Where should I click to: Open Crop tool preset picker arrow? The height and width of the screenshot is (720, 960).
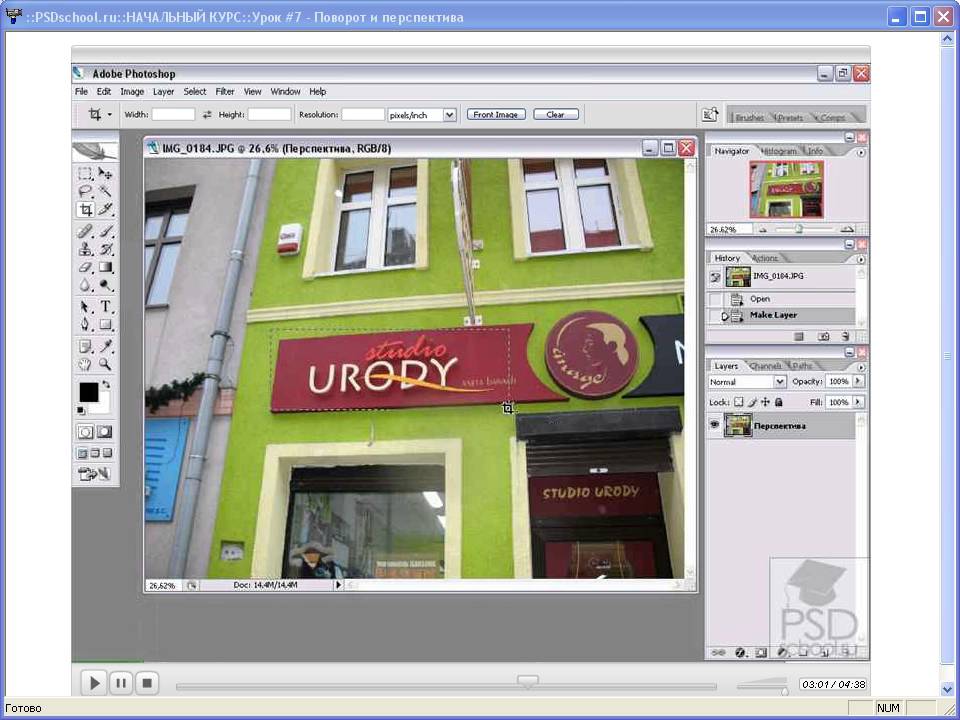pos(110,114)
